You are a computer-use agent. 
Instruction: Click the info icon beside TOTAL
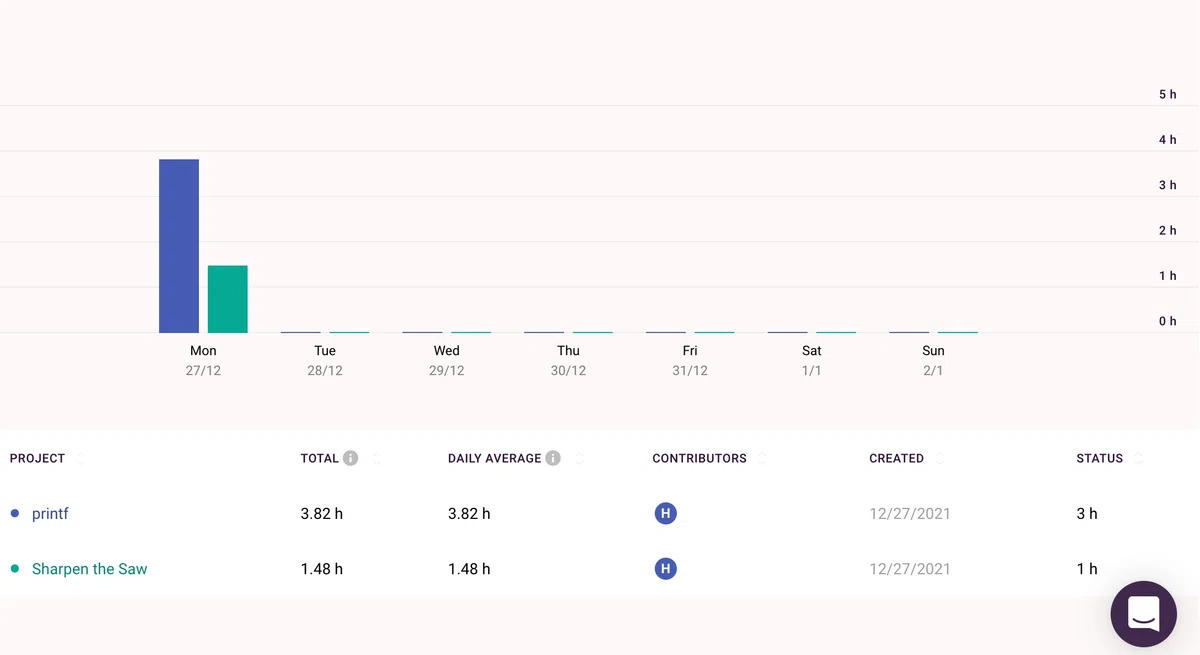[350, 458]
